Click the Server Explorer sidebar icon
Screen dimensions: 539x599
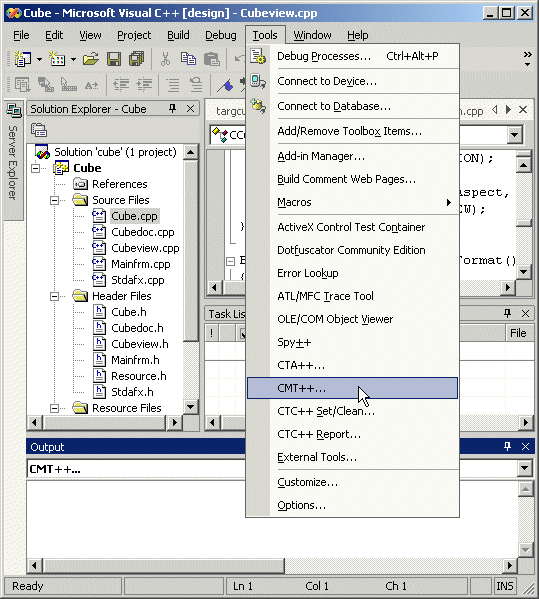pyautogui.click(x=14, y=111)
